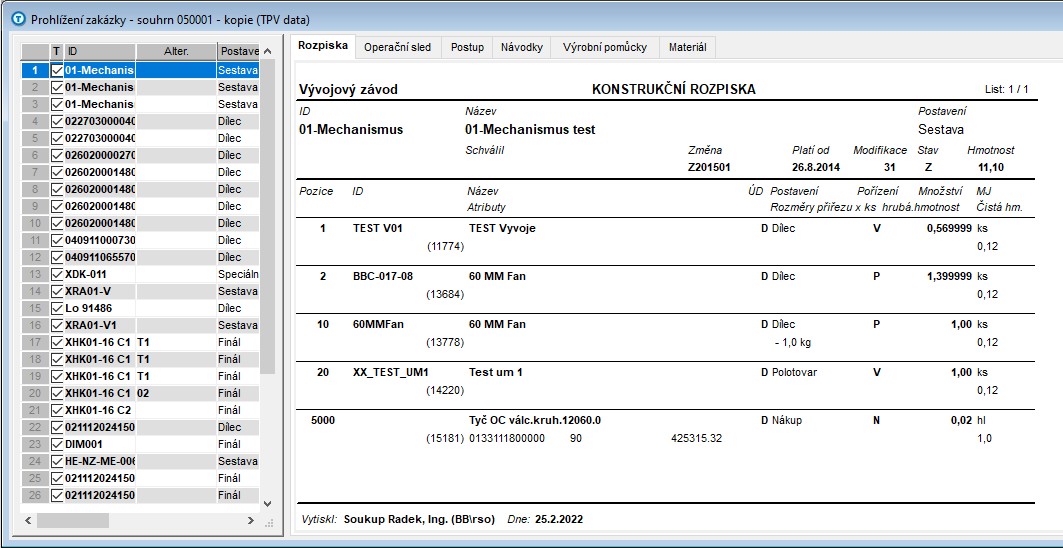
Task: Click the quantity 1,399999 in the report
Action: click(950, 276)
